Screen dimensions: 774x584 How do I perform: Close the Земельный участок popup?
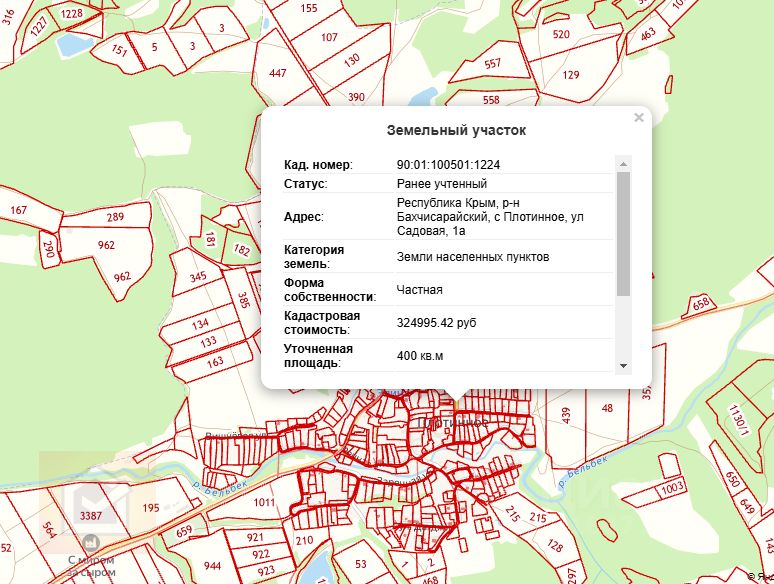coord(639,117)
